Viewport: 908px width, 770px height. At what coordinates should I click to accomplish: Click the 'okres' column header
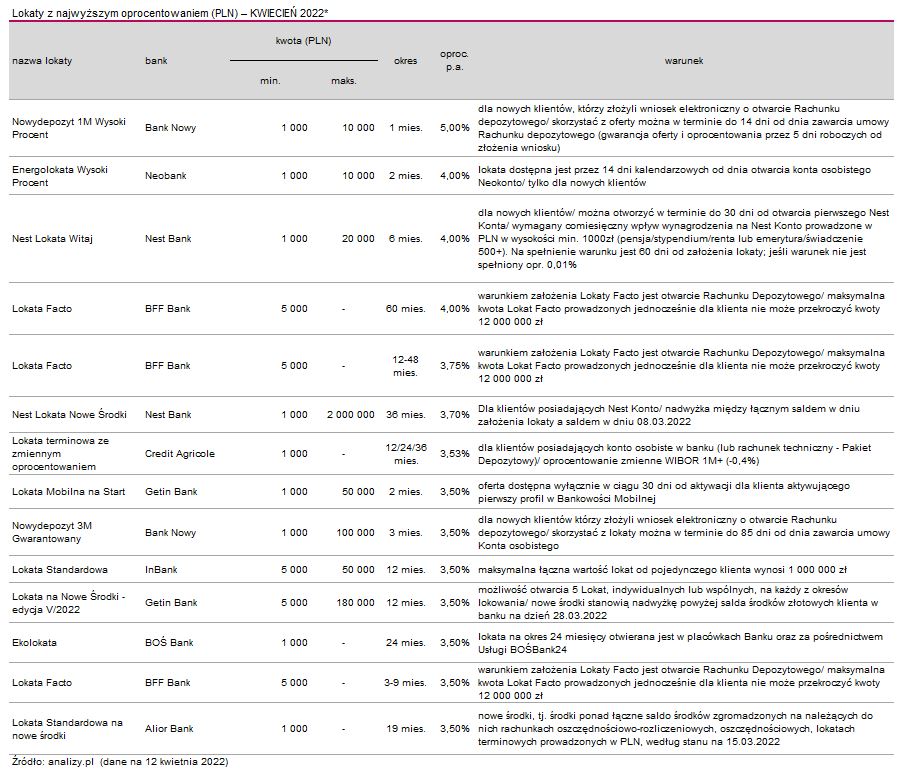[x=405, y=61]
